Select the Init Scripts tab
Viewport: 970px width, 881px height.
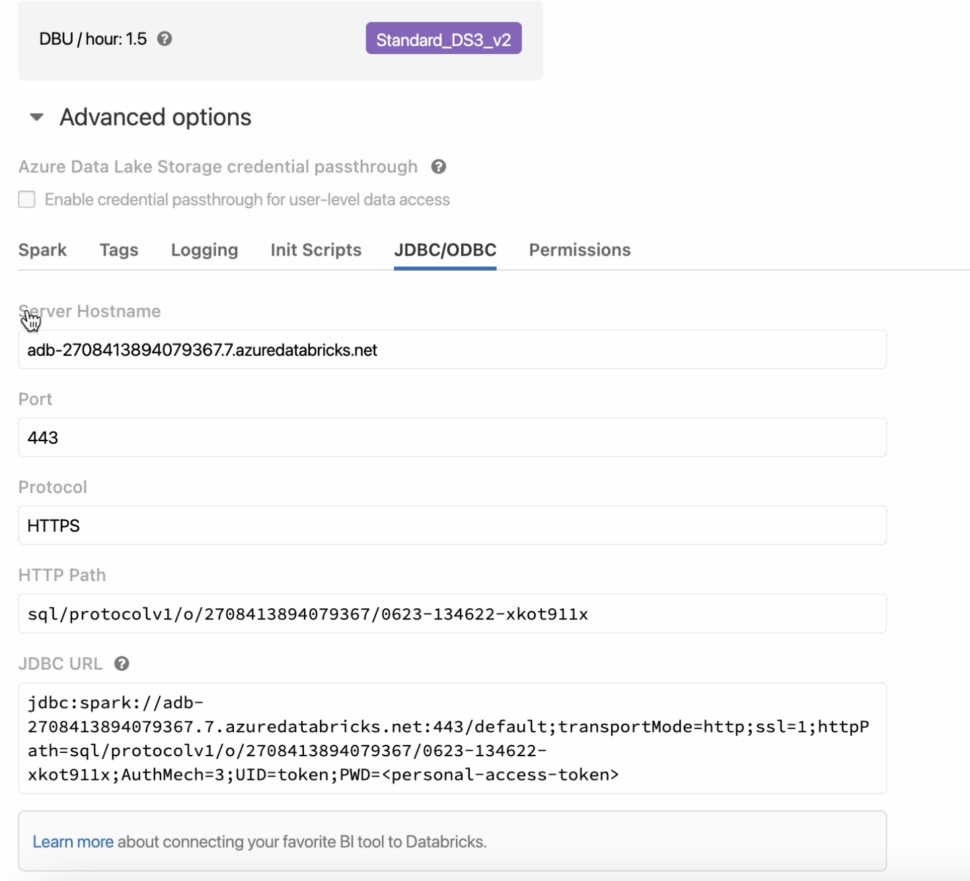click(x=316, y=250)
